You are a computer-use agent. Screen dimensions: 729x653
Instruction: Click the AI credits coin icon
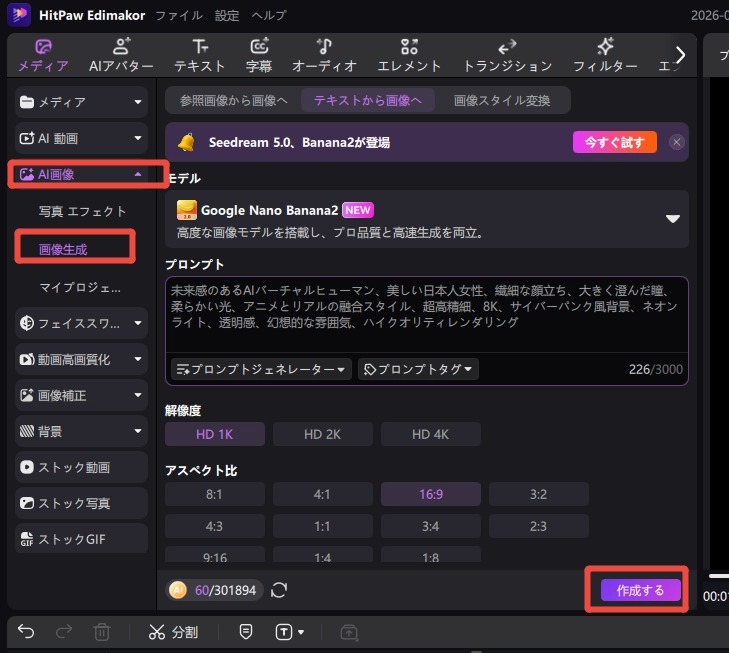click(x=178, y=590)
